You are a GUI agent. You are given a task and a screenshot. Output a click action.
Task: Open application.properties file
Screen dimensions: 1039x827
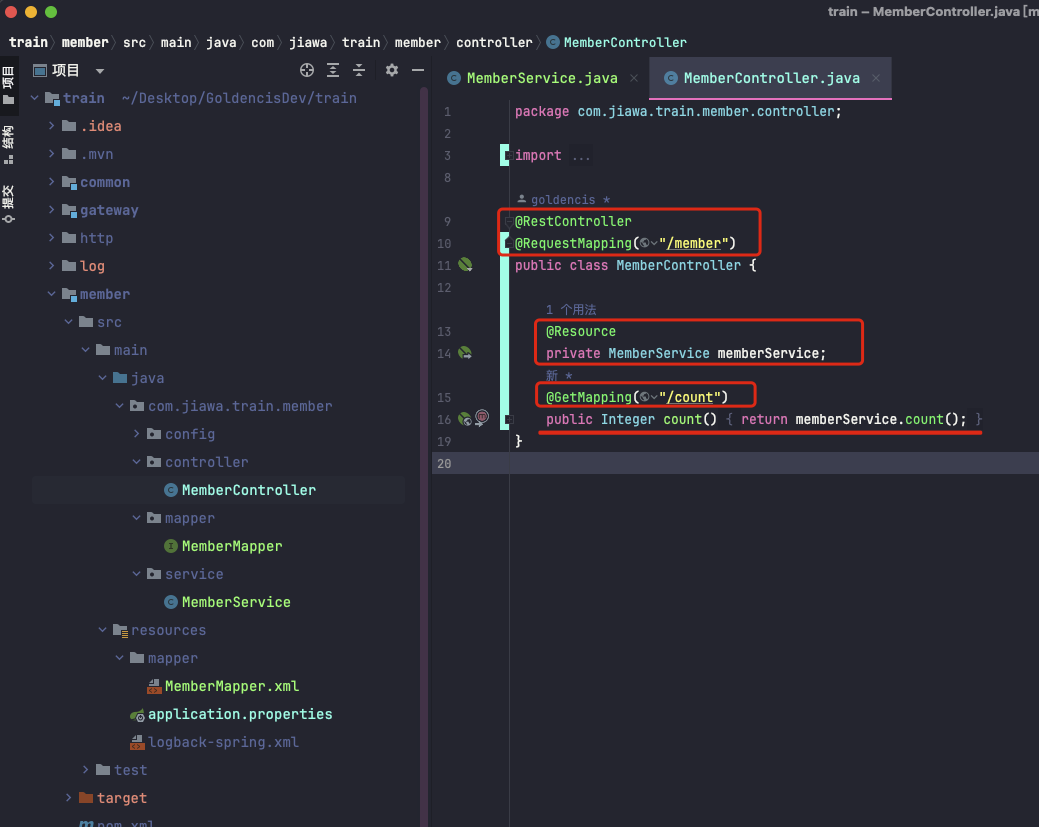[231, 714]
